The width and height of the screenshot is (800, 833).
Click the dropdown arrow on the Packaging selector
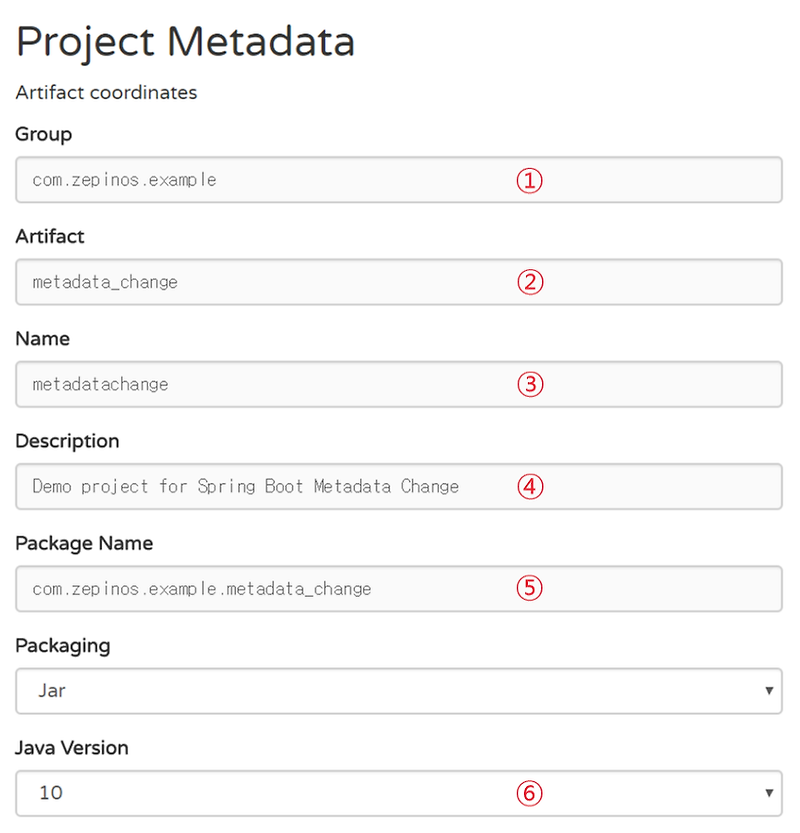(771, 691)
